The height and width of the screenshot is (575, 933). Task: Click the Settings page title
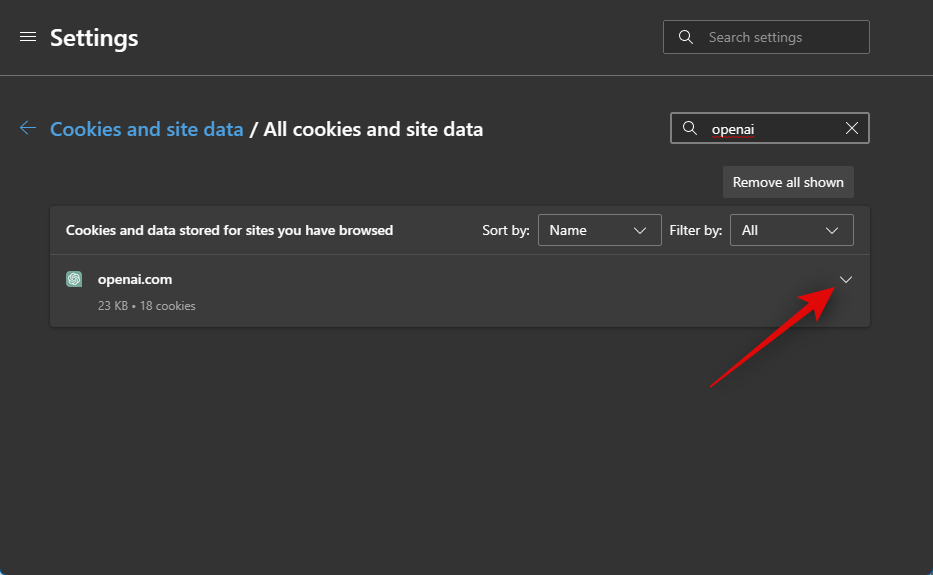point(94,38)
